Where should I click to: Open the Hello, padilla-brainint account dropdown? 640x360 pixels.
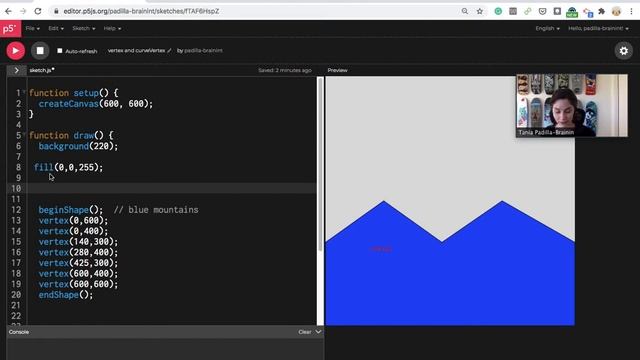pos(598,29)
